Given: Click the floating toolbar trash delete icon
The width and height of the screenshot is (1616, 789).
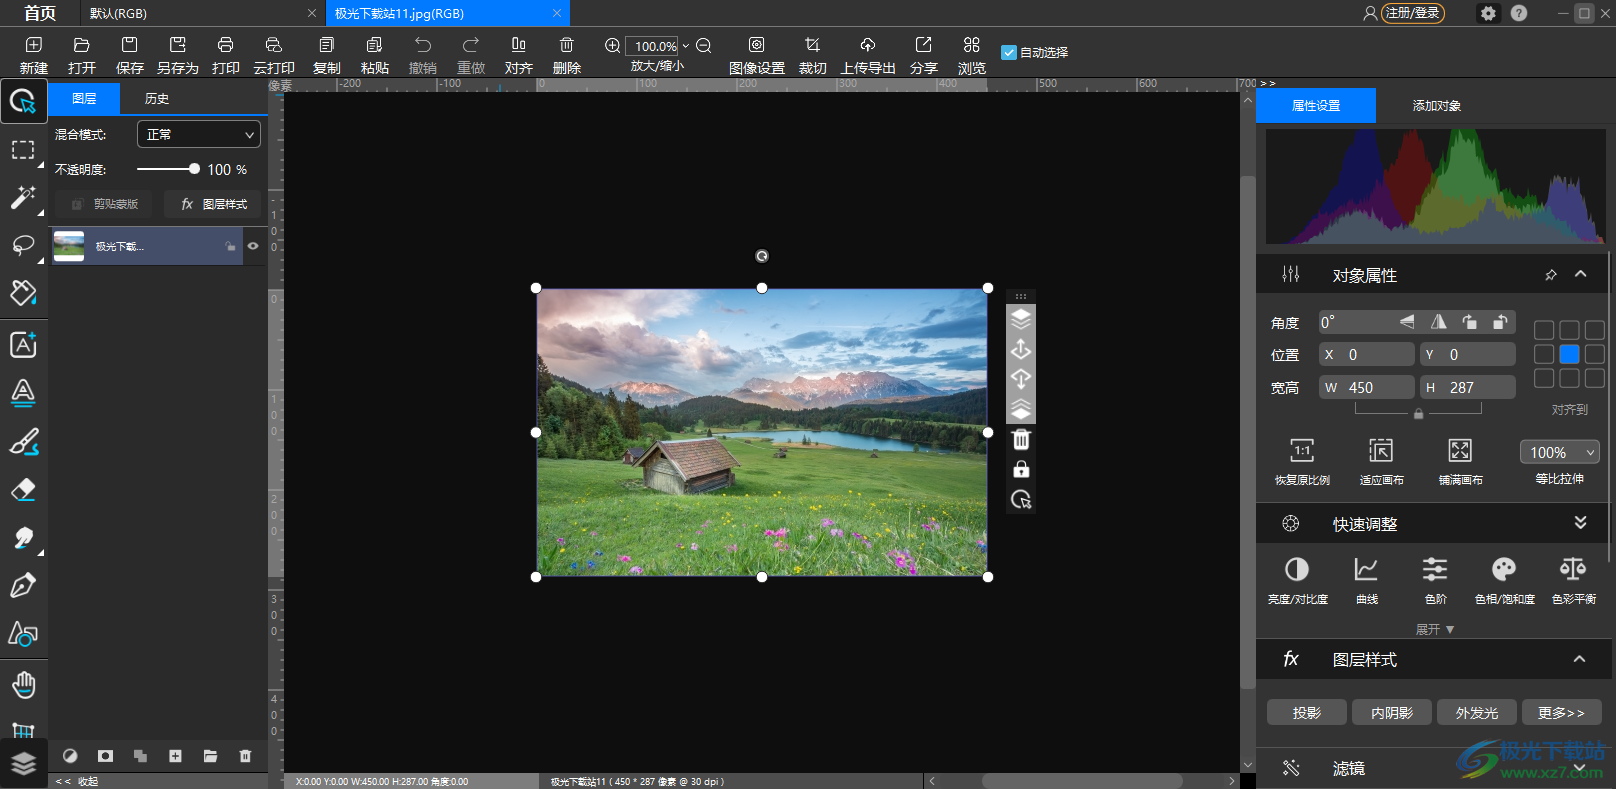Looking at the screenshot, I should [1021, 440].
